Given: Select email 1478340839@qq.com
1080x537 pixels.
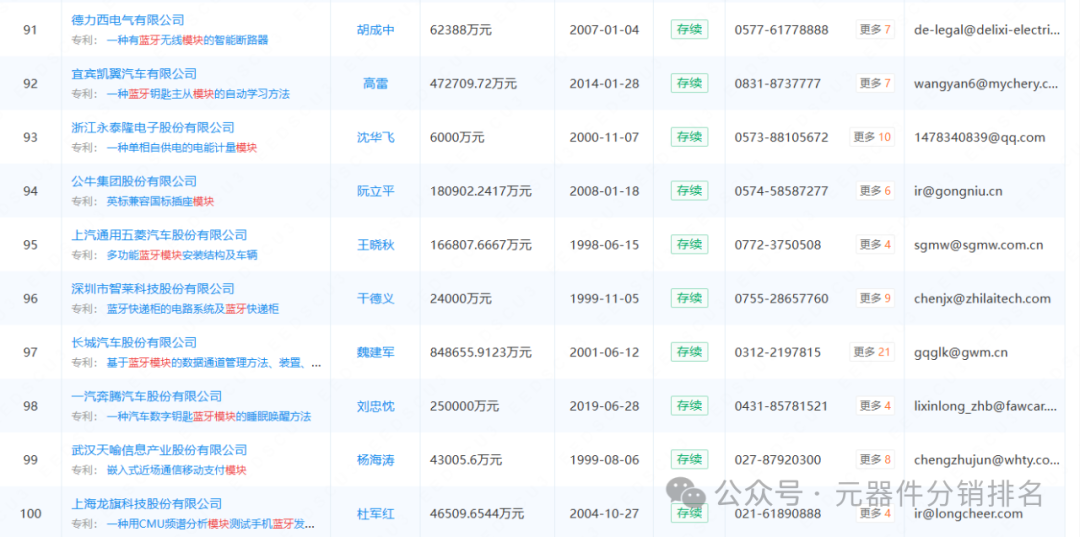Looking at the screenshot, I should coord(979,138).
